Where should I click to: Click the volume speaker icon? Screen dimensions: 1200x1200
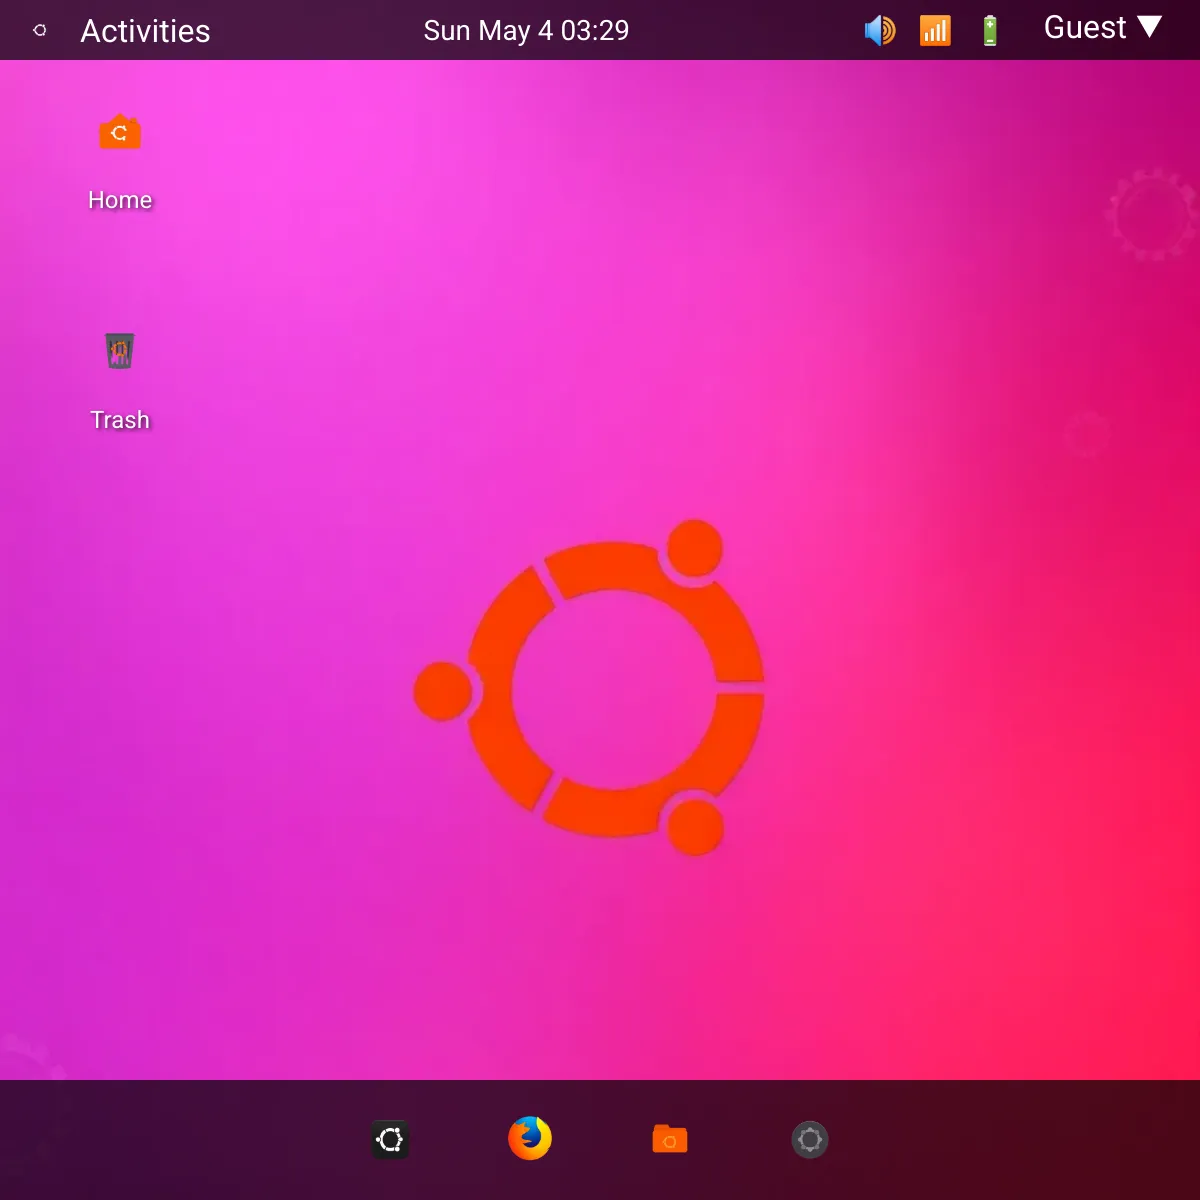point(880,31)
